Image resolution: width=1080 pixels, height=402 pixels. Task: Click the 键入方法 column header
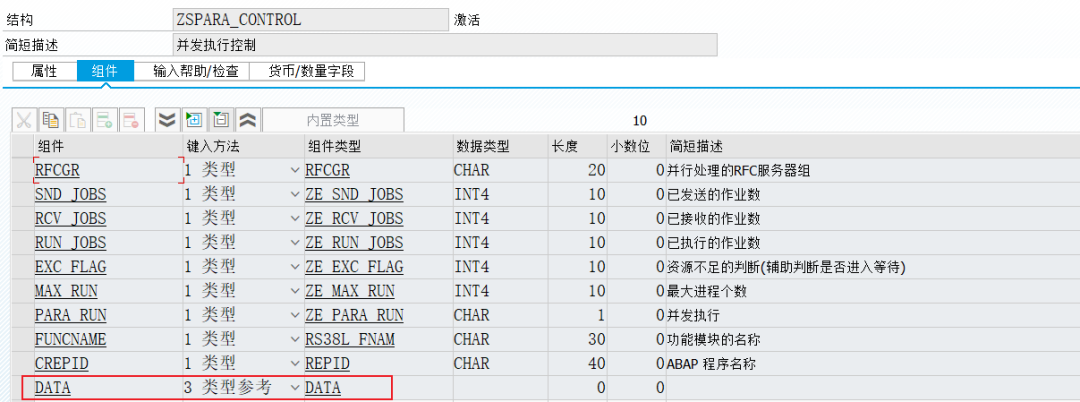pyautogui.click(x=243, y=146)
